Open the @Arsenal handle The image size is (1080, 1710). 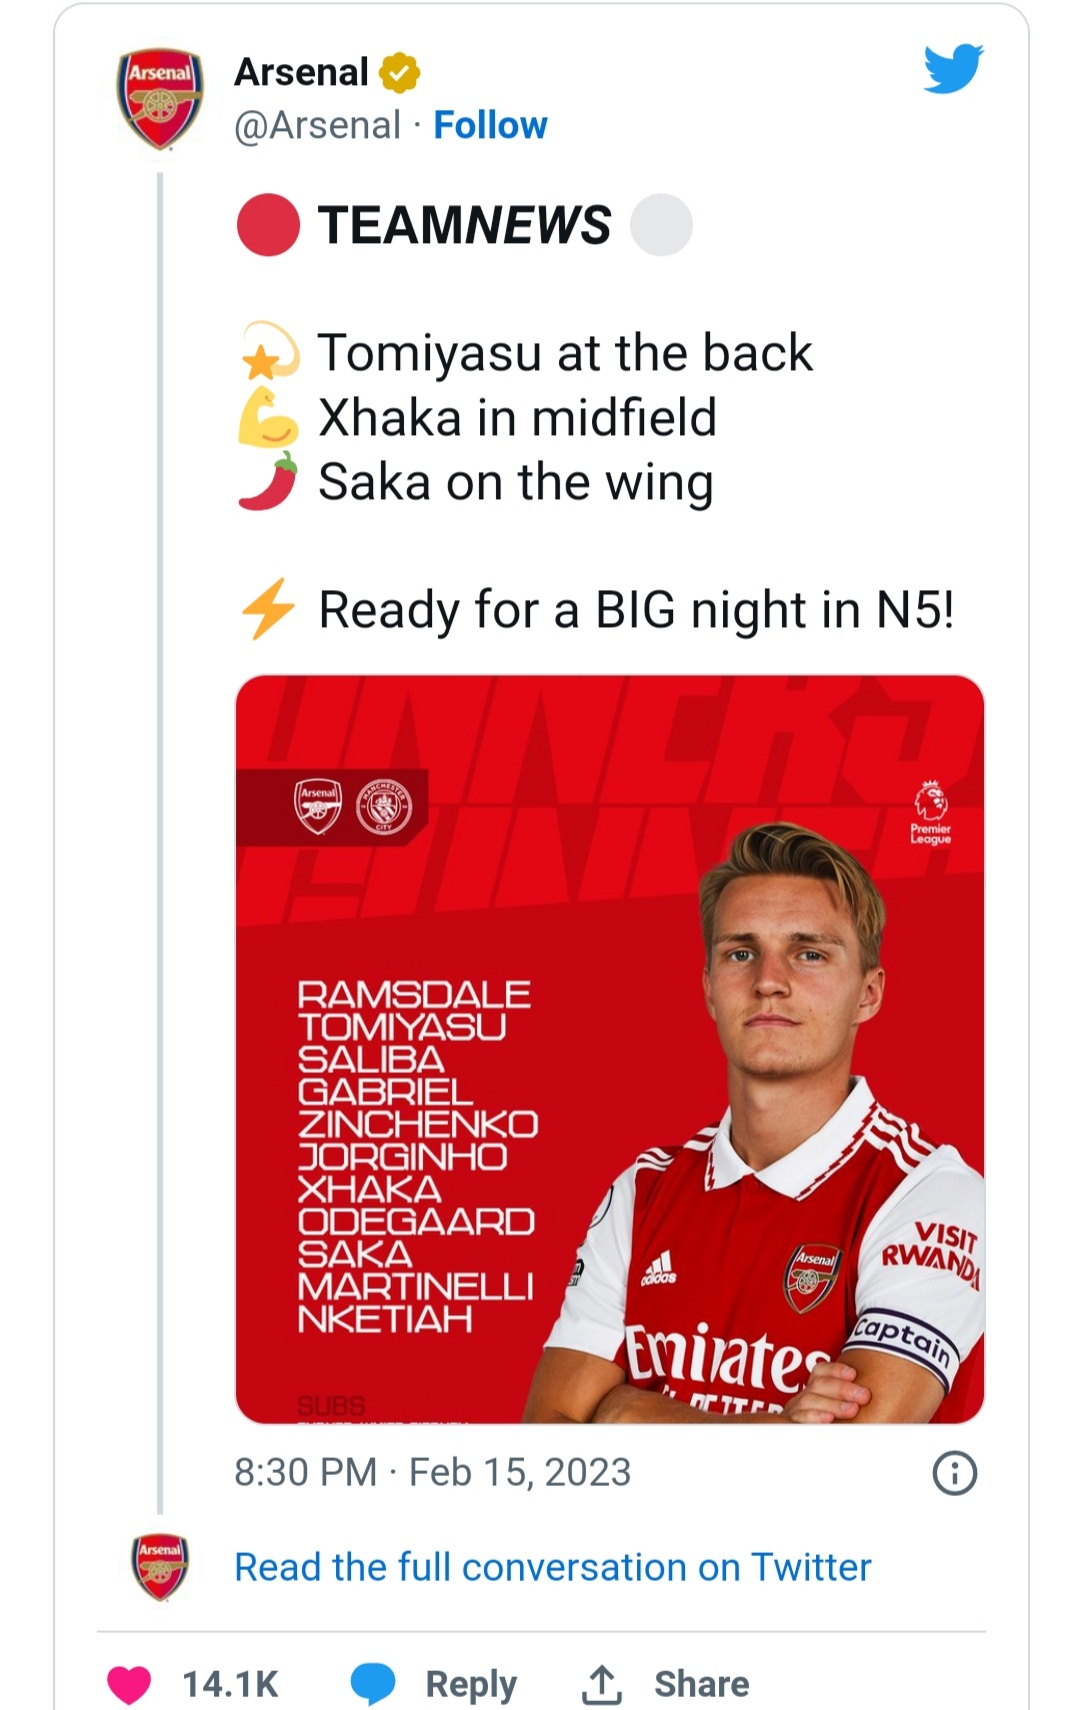pos(317,125)
